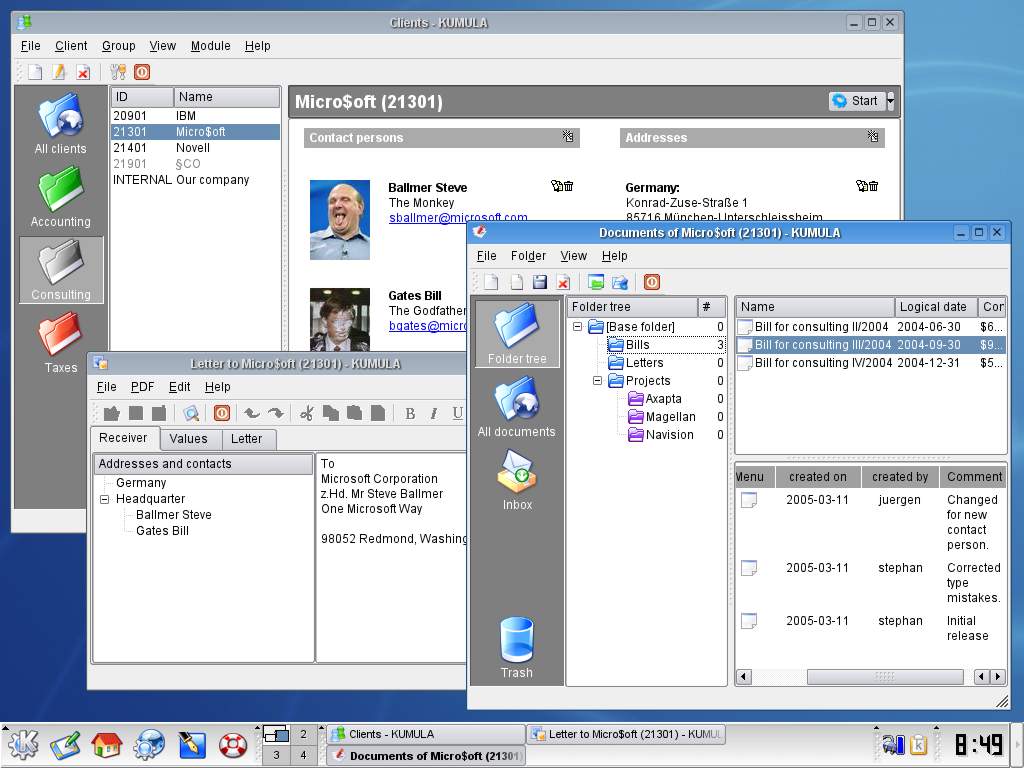Open All clients module in Clients sidebar
The height and width of the screenshot is (768, 1024).
pyautogui.click(x=61, y=123)
